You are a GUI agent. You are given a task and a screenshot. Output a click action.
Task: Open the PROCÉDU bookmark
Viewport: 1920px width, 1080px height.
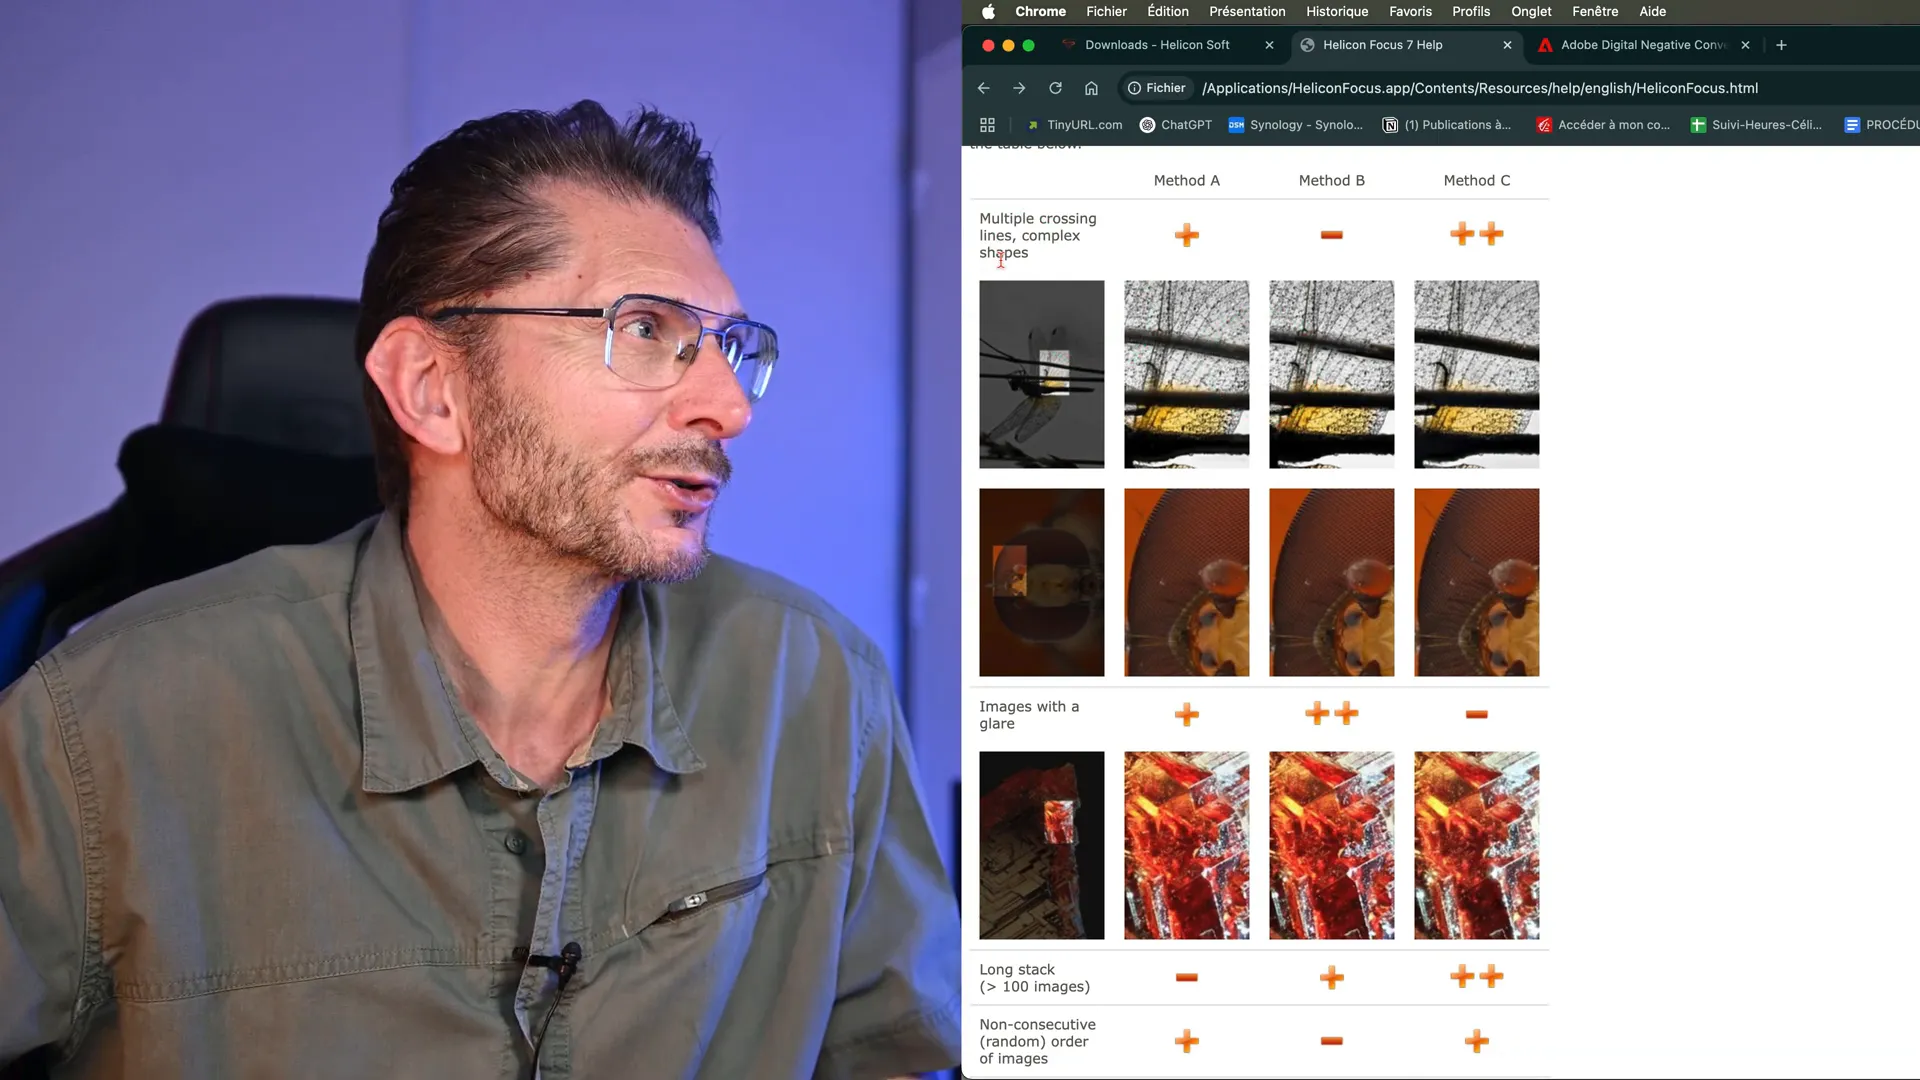tap(1882, 125)
